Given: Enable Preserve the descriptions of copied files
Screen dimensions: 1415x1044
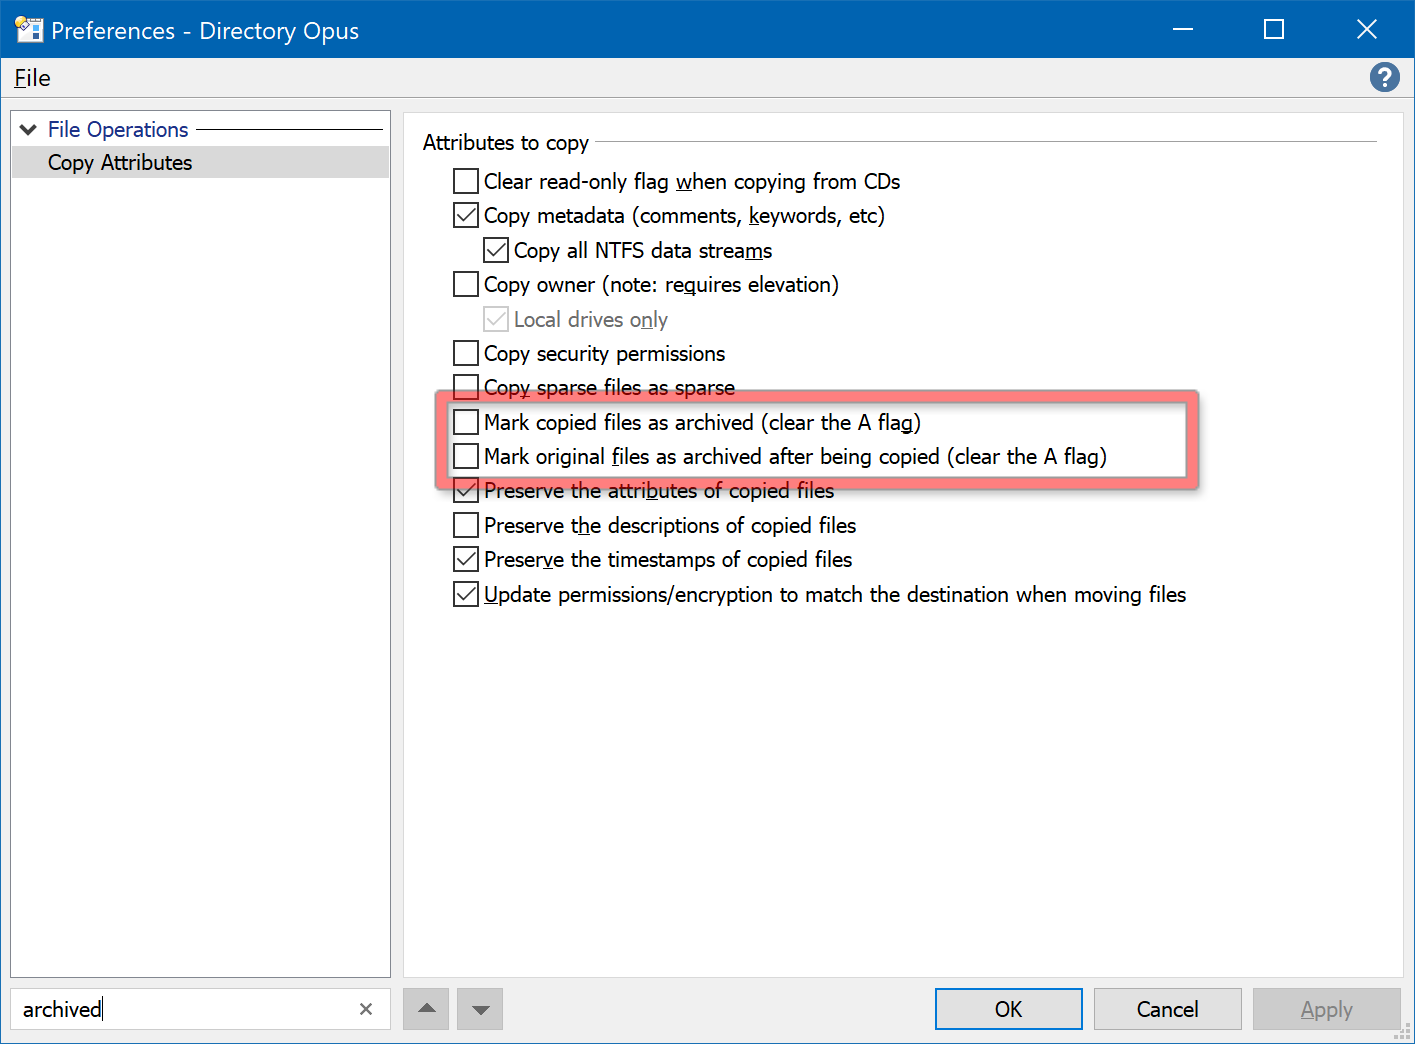Looking at the screenshot, I should point(466,525).
